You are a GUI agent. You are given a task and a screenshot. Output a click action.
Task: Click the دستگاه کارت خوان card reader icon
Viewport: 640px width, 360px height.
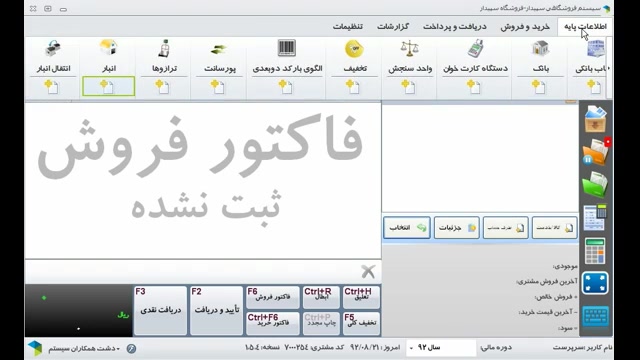(x=475, y=49)
